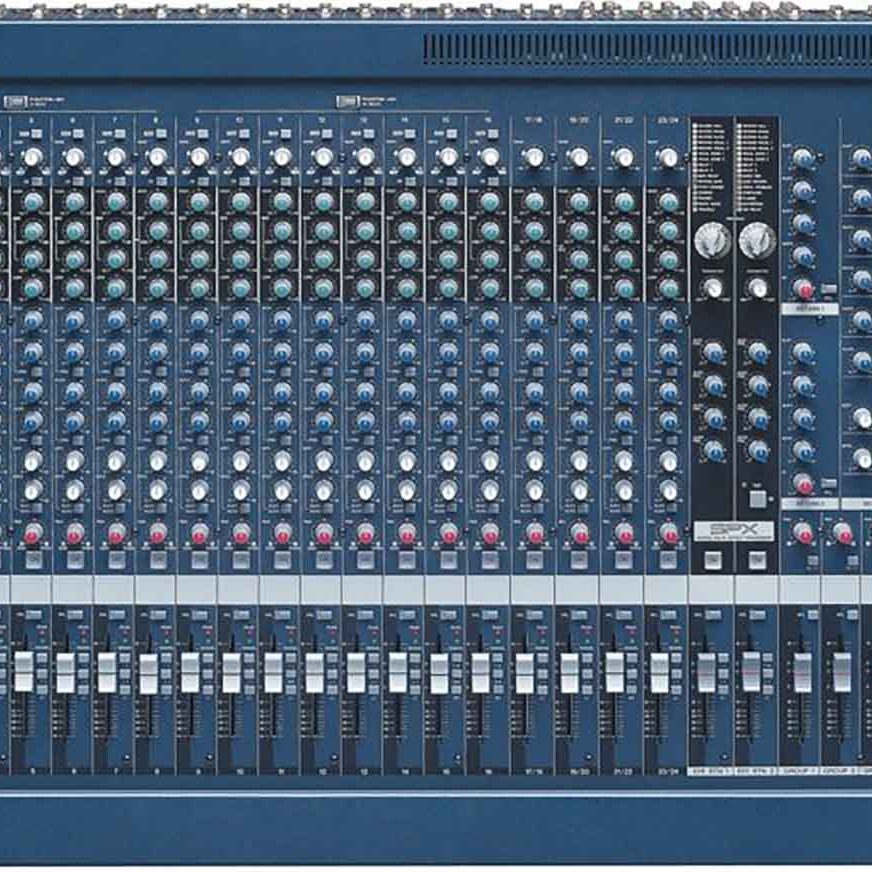This screenshot has height=872, width=872.
Task: Click the channel 17/18 fader cap
Action: pos(524,672)
